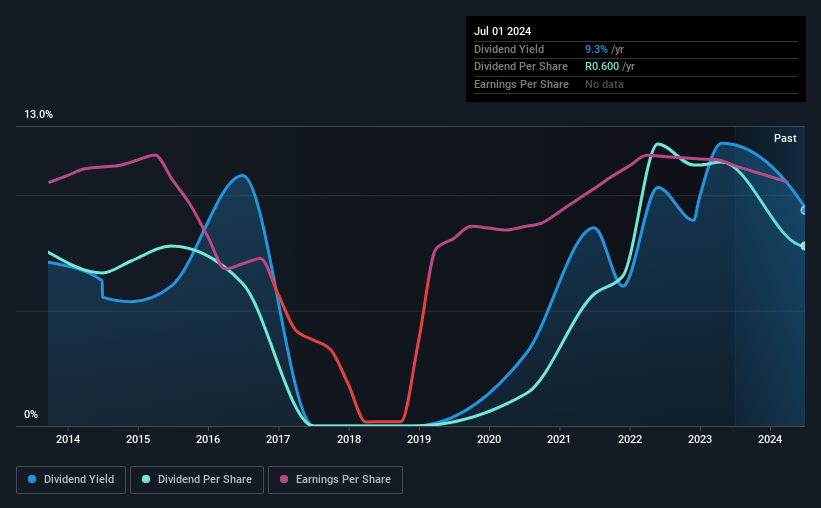Toggle the Dividend Yield legend button
Image resolution: width=821 pixels, height=508 pixels.
(71, 480)
